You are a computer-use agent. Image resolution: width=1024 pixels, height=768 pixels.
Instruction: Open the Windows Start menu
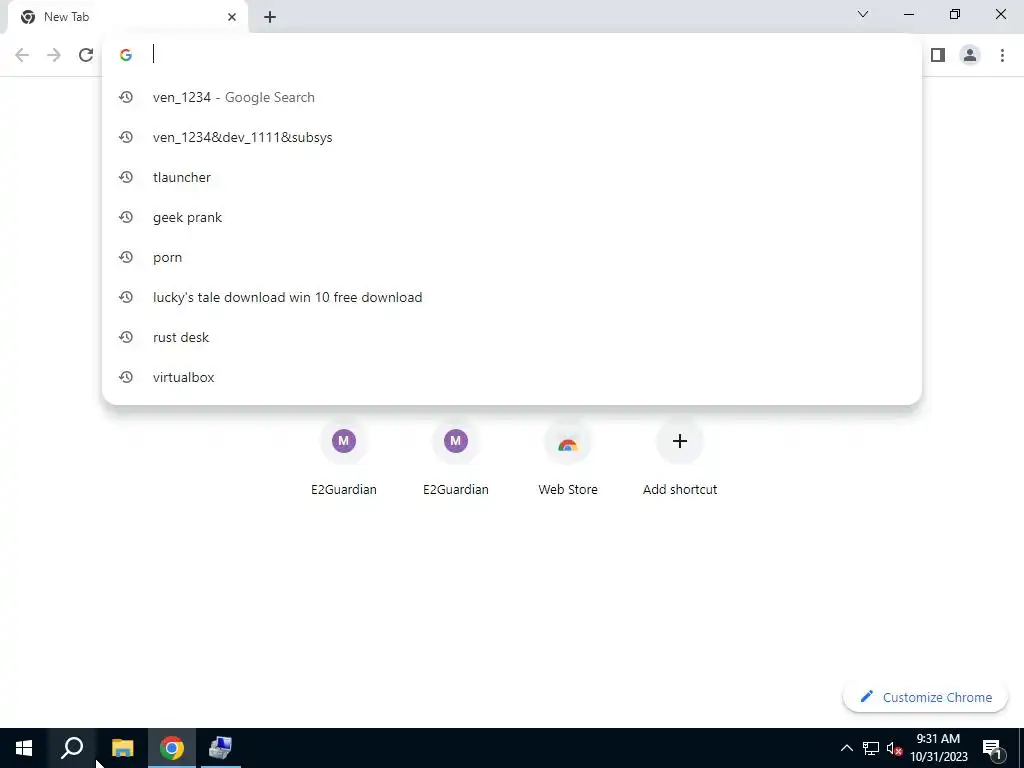tap(24, 748)
